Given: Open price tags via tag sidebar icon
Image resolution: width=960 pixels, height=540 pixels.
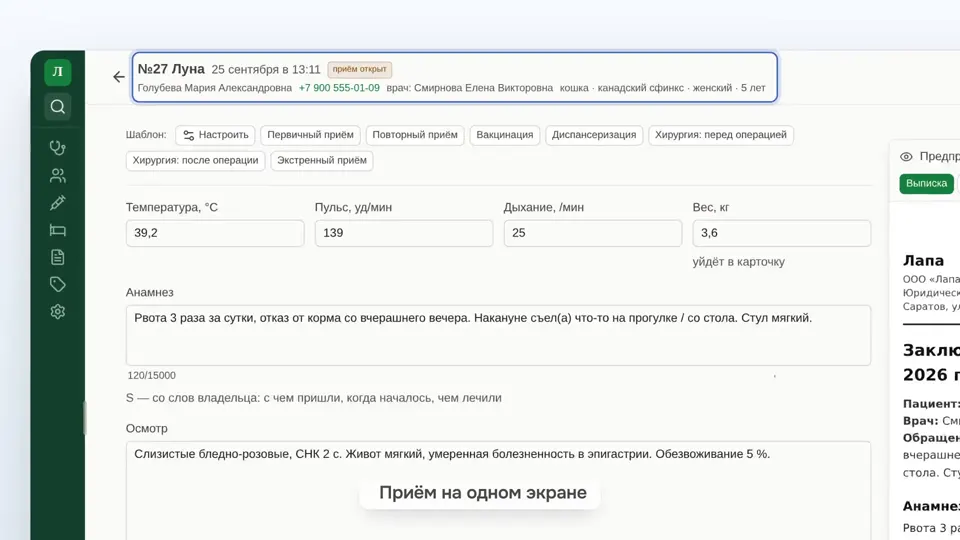Looking at the screenshot, I should 58,284.
